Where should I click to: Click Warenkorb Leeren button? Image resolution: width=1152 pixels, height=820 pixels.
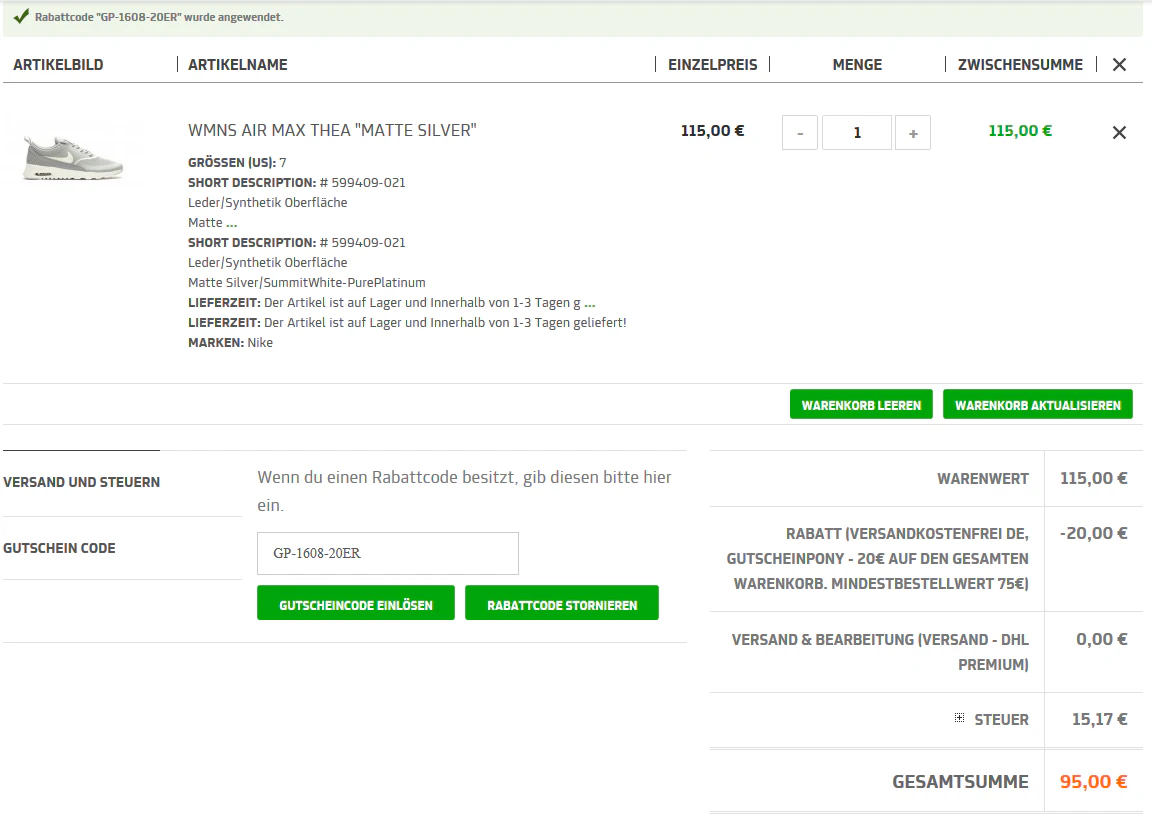[x=861, y=405]
